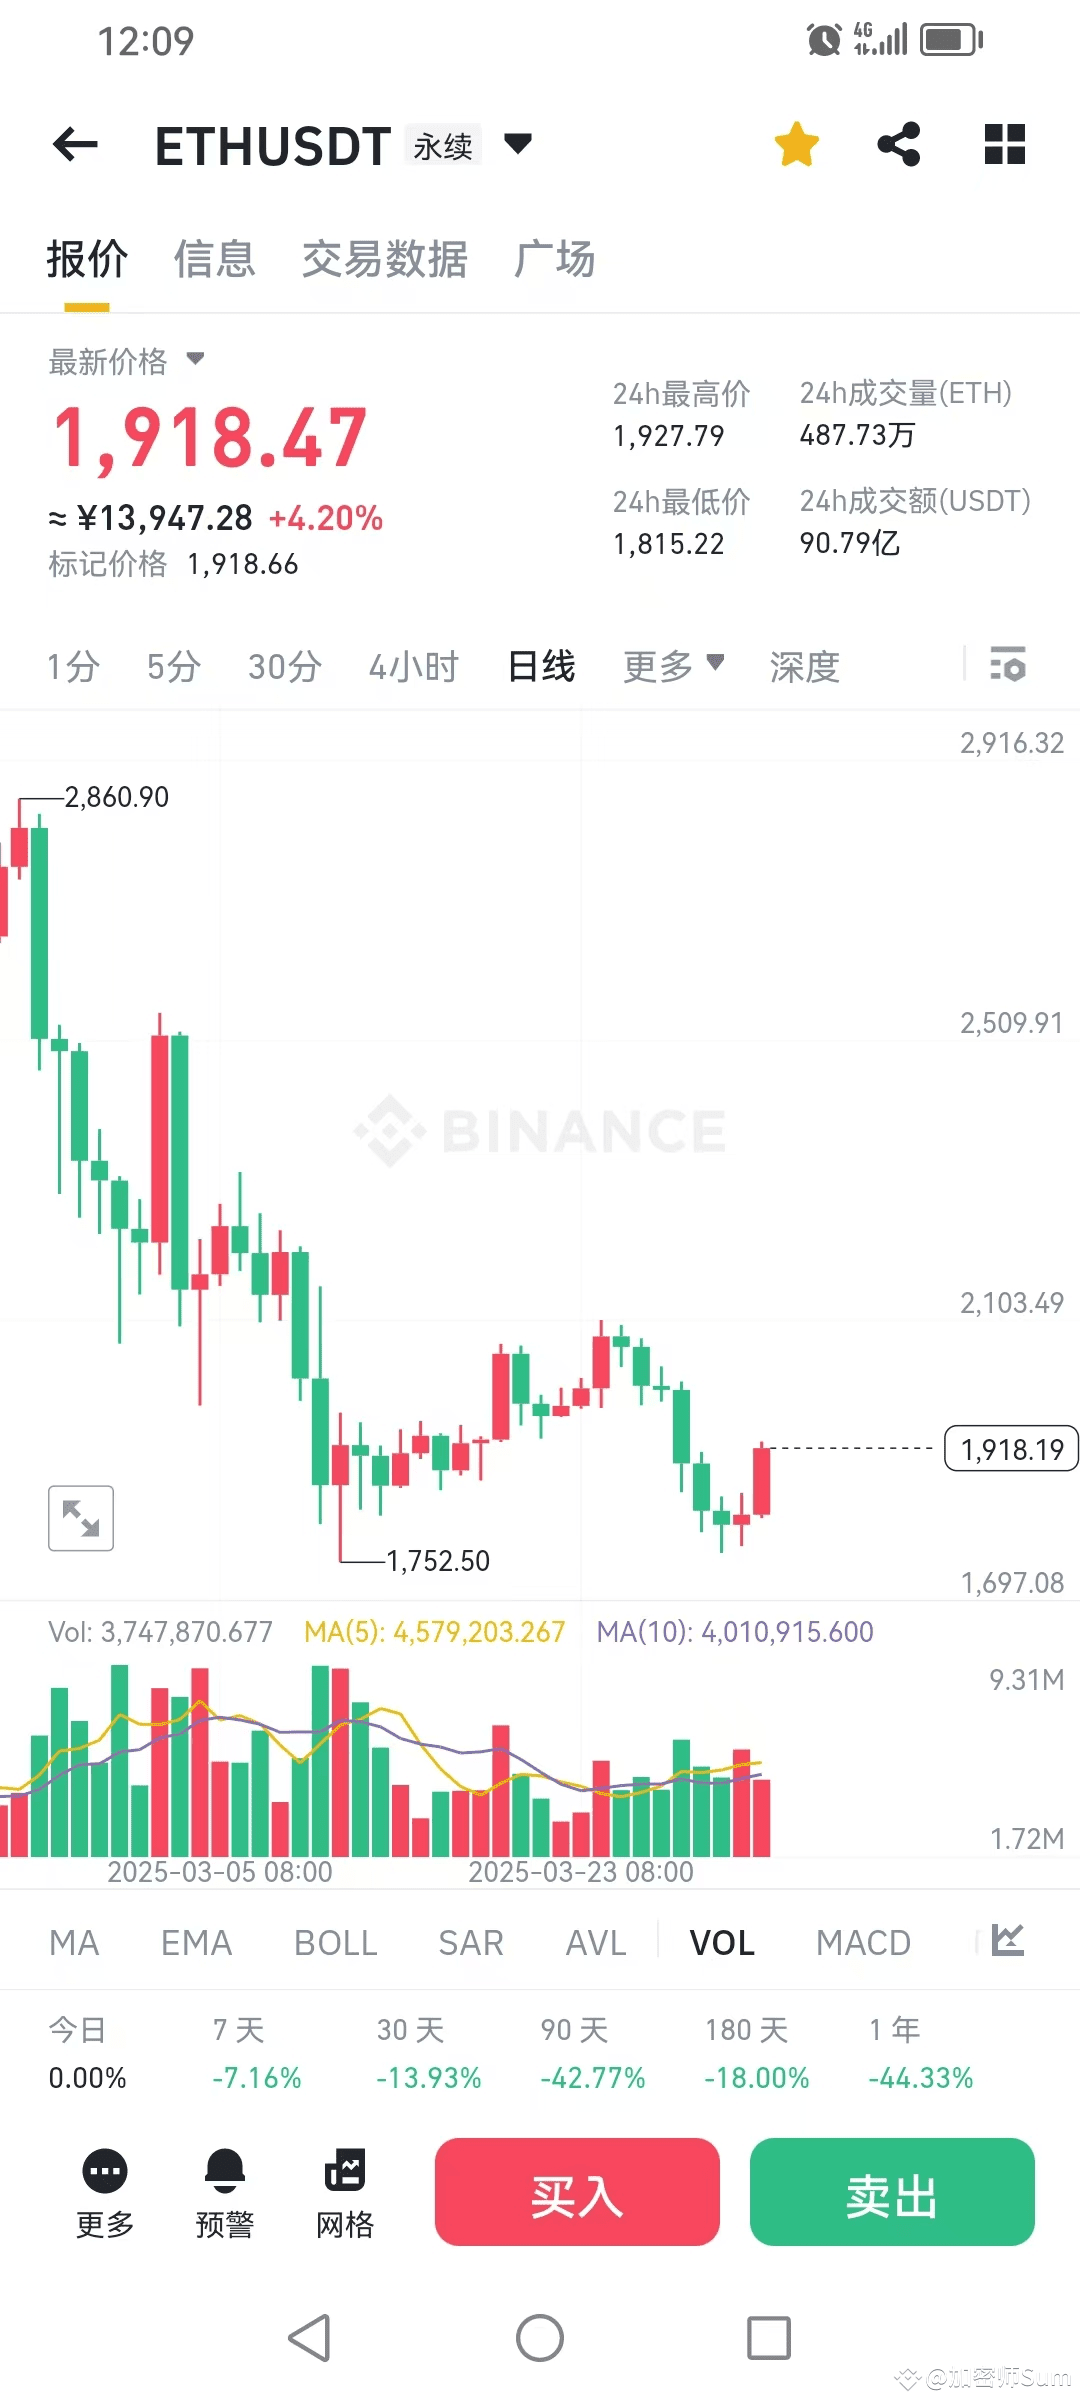Enable the BOLL indicator overlay
The height and width of the screenshot is (2400, 1080).
335,1942
